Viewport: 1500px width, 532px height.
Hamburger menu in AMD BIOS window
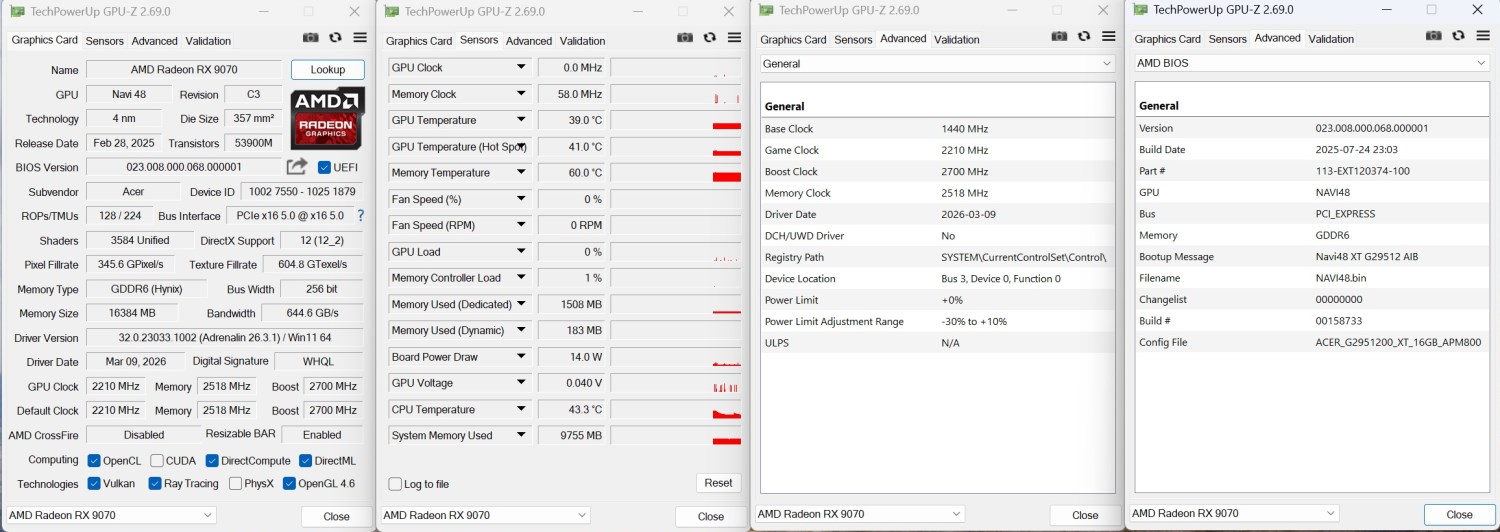(x=1483, y=35)
